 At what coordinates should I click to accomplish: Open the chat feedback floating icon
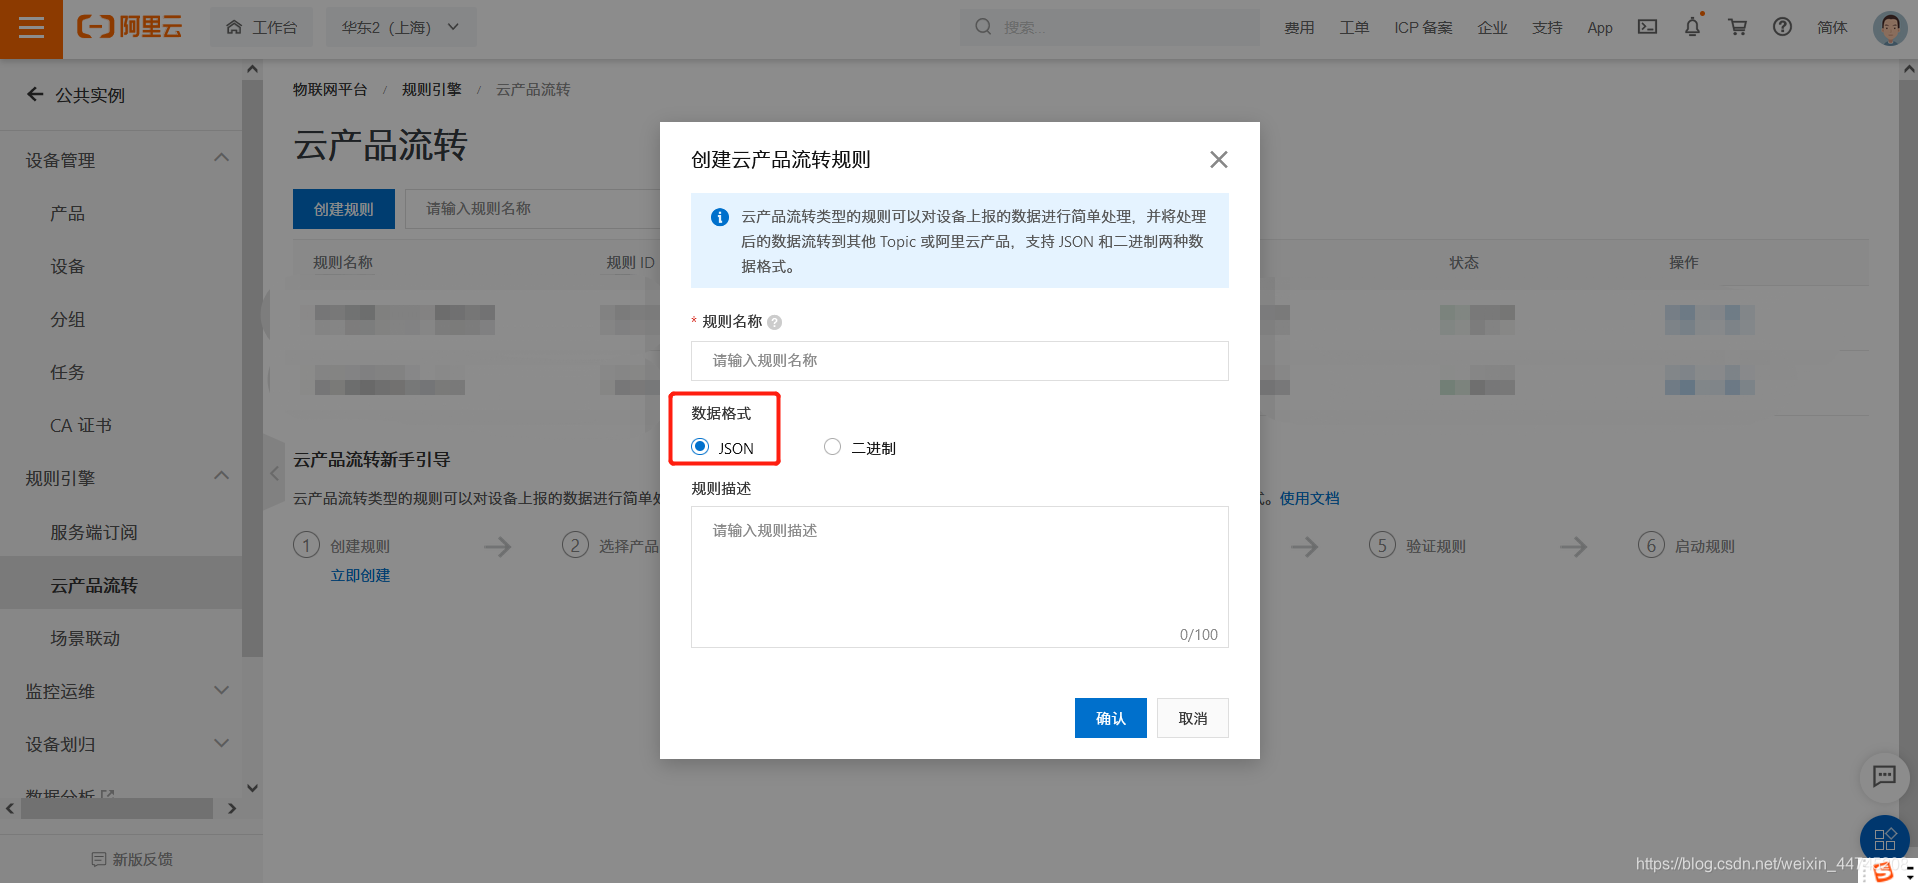[x=1884, y=777]
